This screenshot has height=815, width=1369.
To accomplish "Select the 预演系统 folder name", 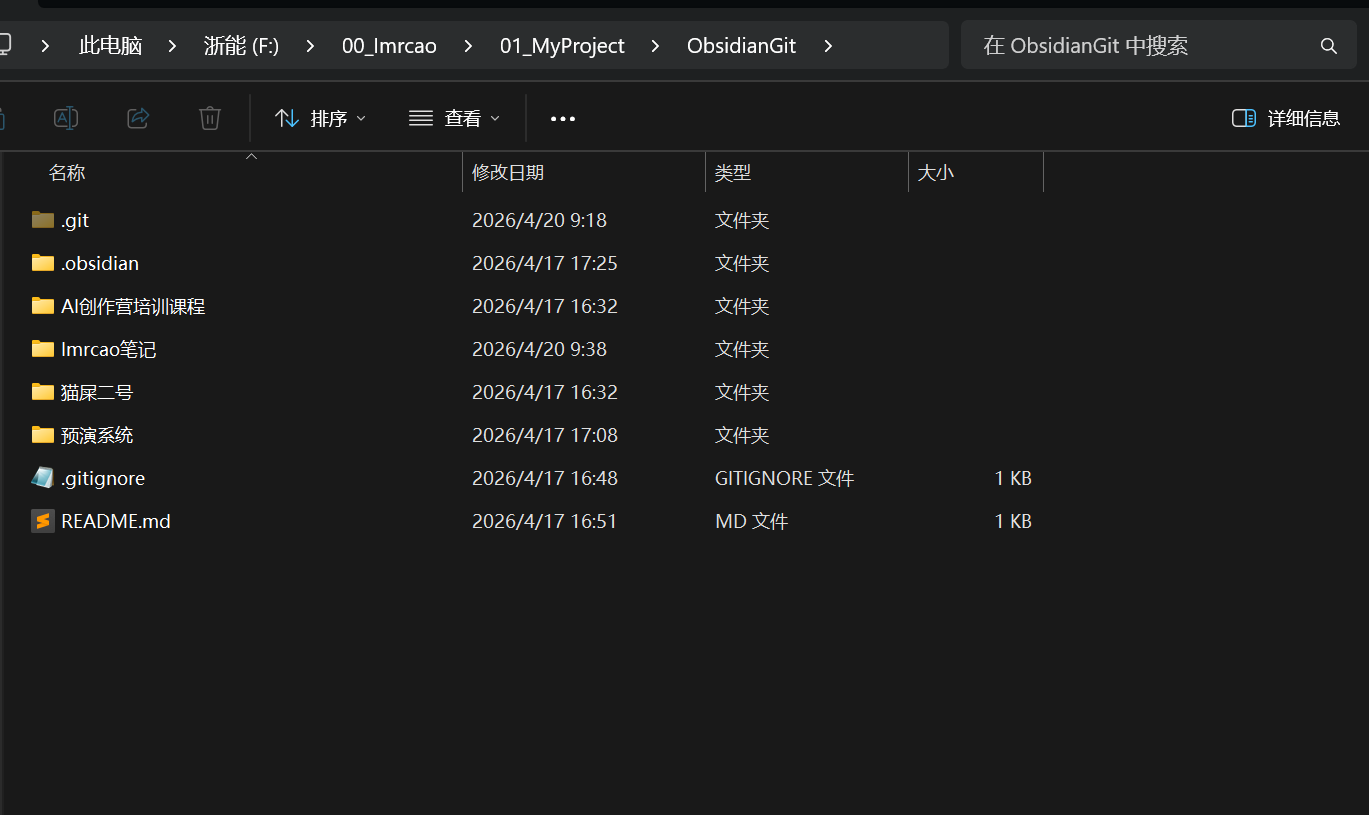I will 97,435.
